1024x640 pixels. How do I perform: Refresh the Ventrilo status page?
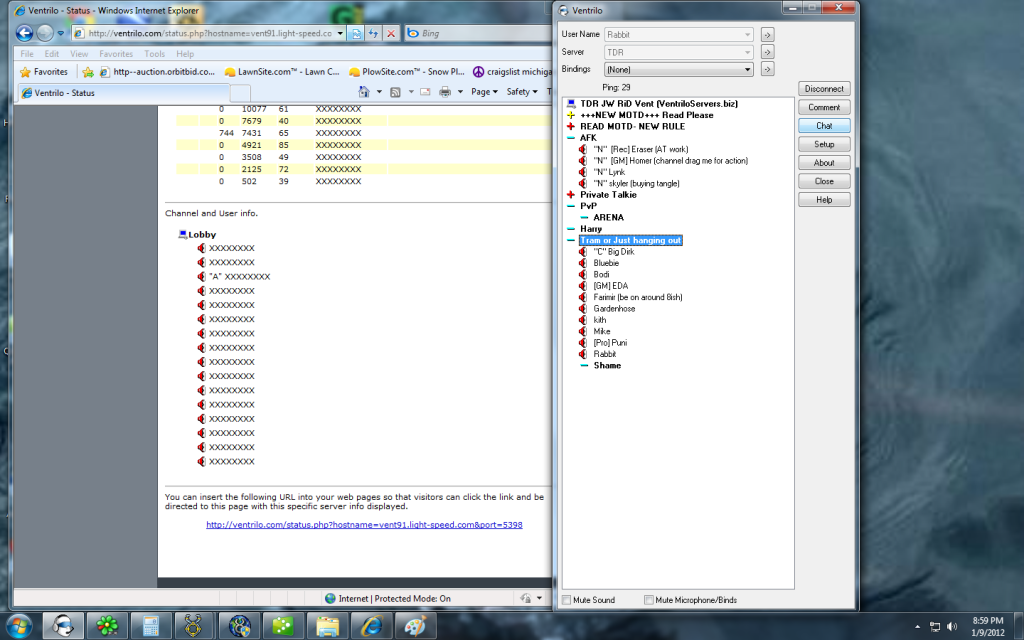(374, 33)
